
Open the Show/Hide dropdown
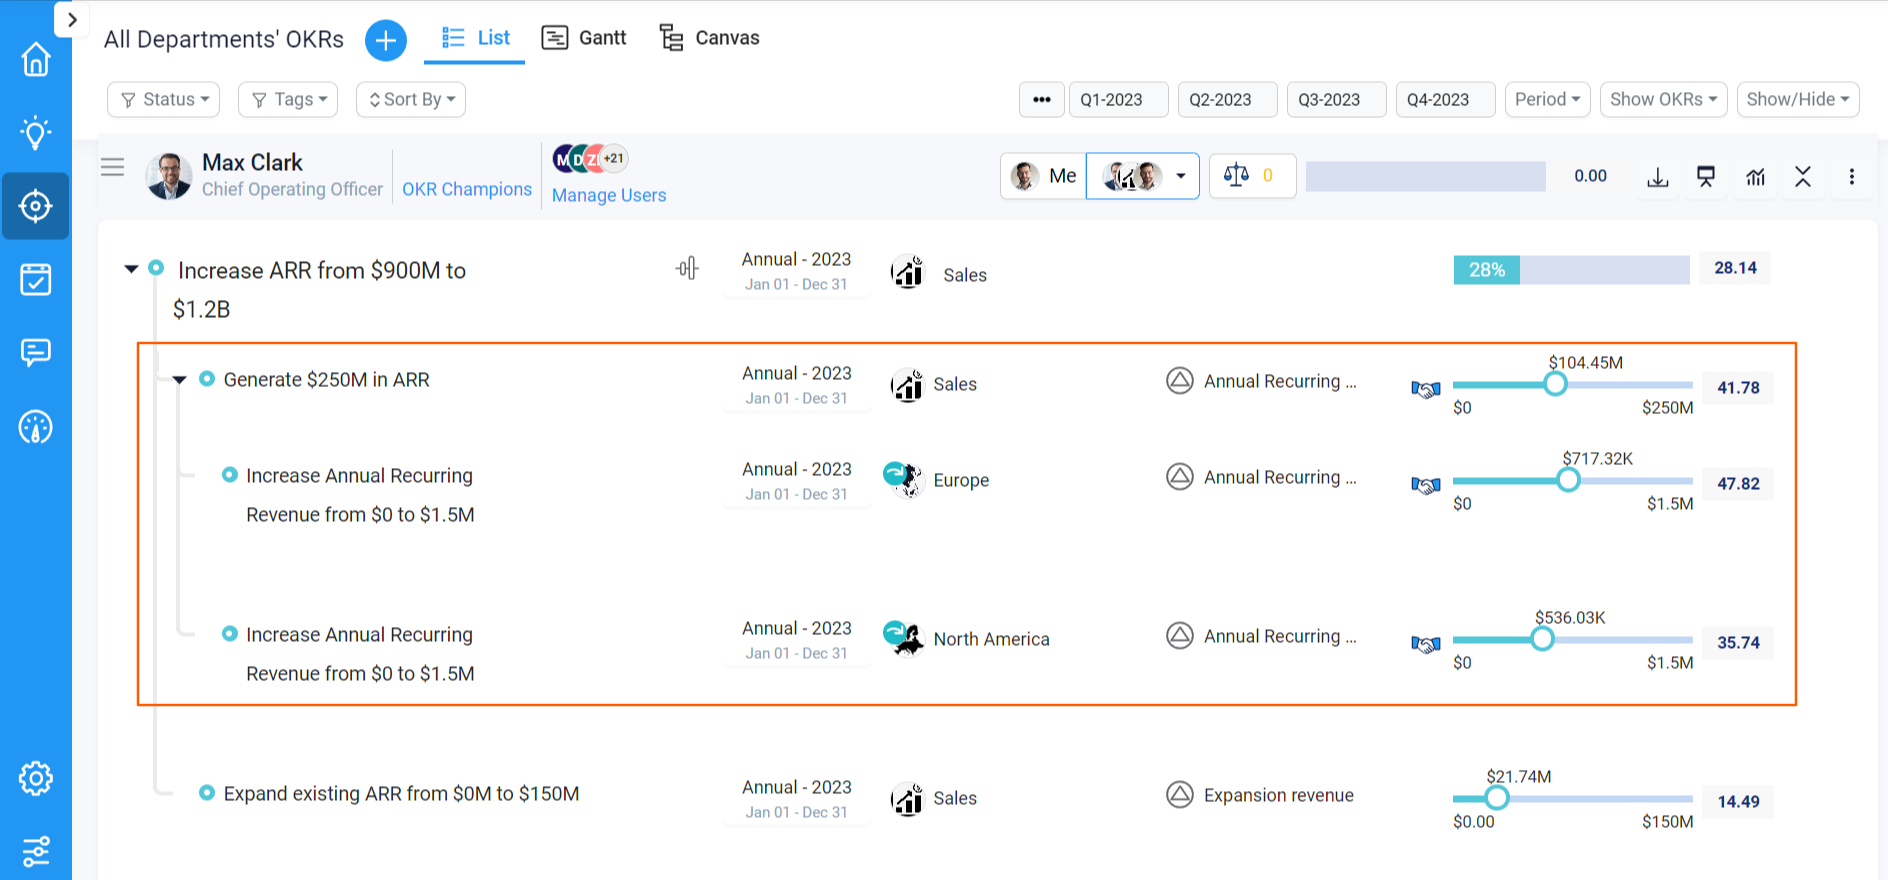(1798, 99)
